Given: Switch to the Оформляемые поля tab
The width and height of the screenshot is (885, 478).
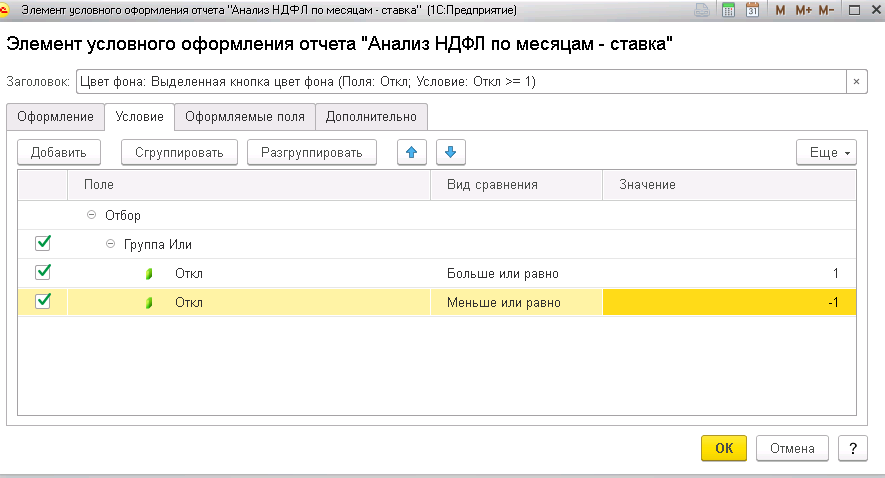Looking at the screenshot, I should click(x=244, y=117).
